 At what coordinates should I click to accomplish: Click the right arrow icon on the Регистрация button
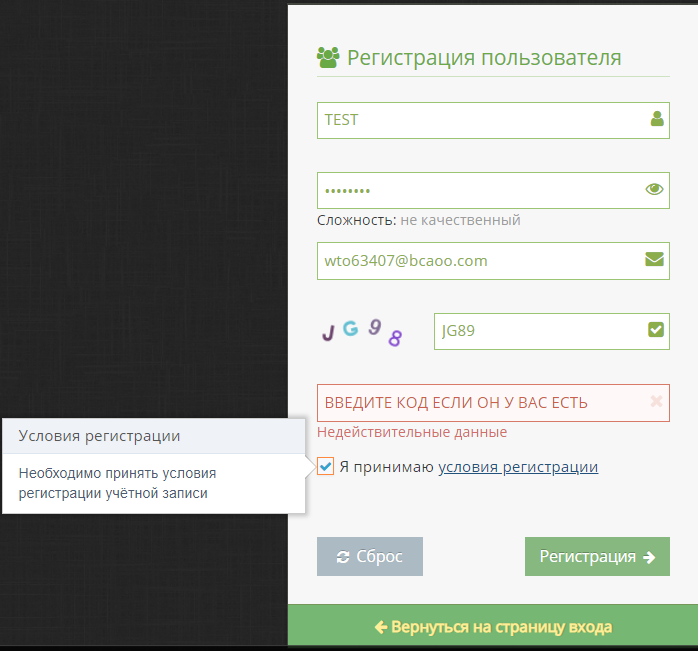(x=649, y=557)
